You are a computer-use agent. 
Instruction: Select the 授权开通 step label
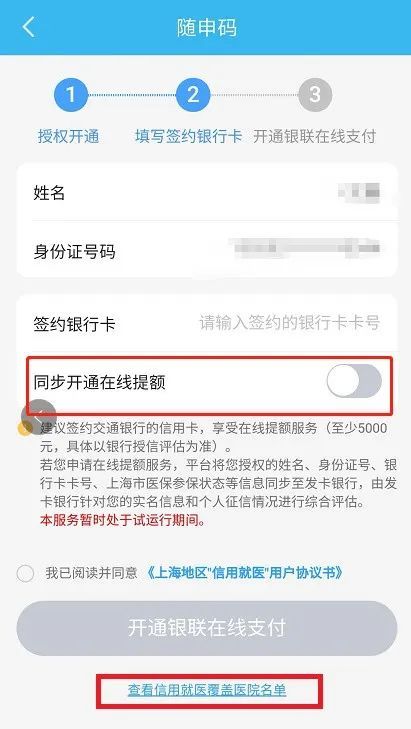[69, 137]
